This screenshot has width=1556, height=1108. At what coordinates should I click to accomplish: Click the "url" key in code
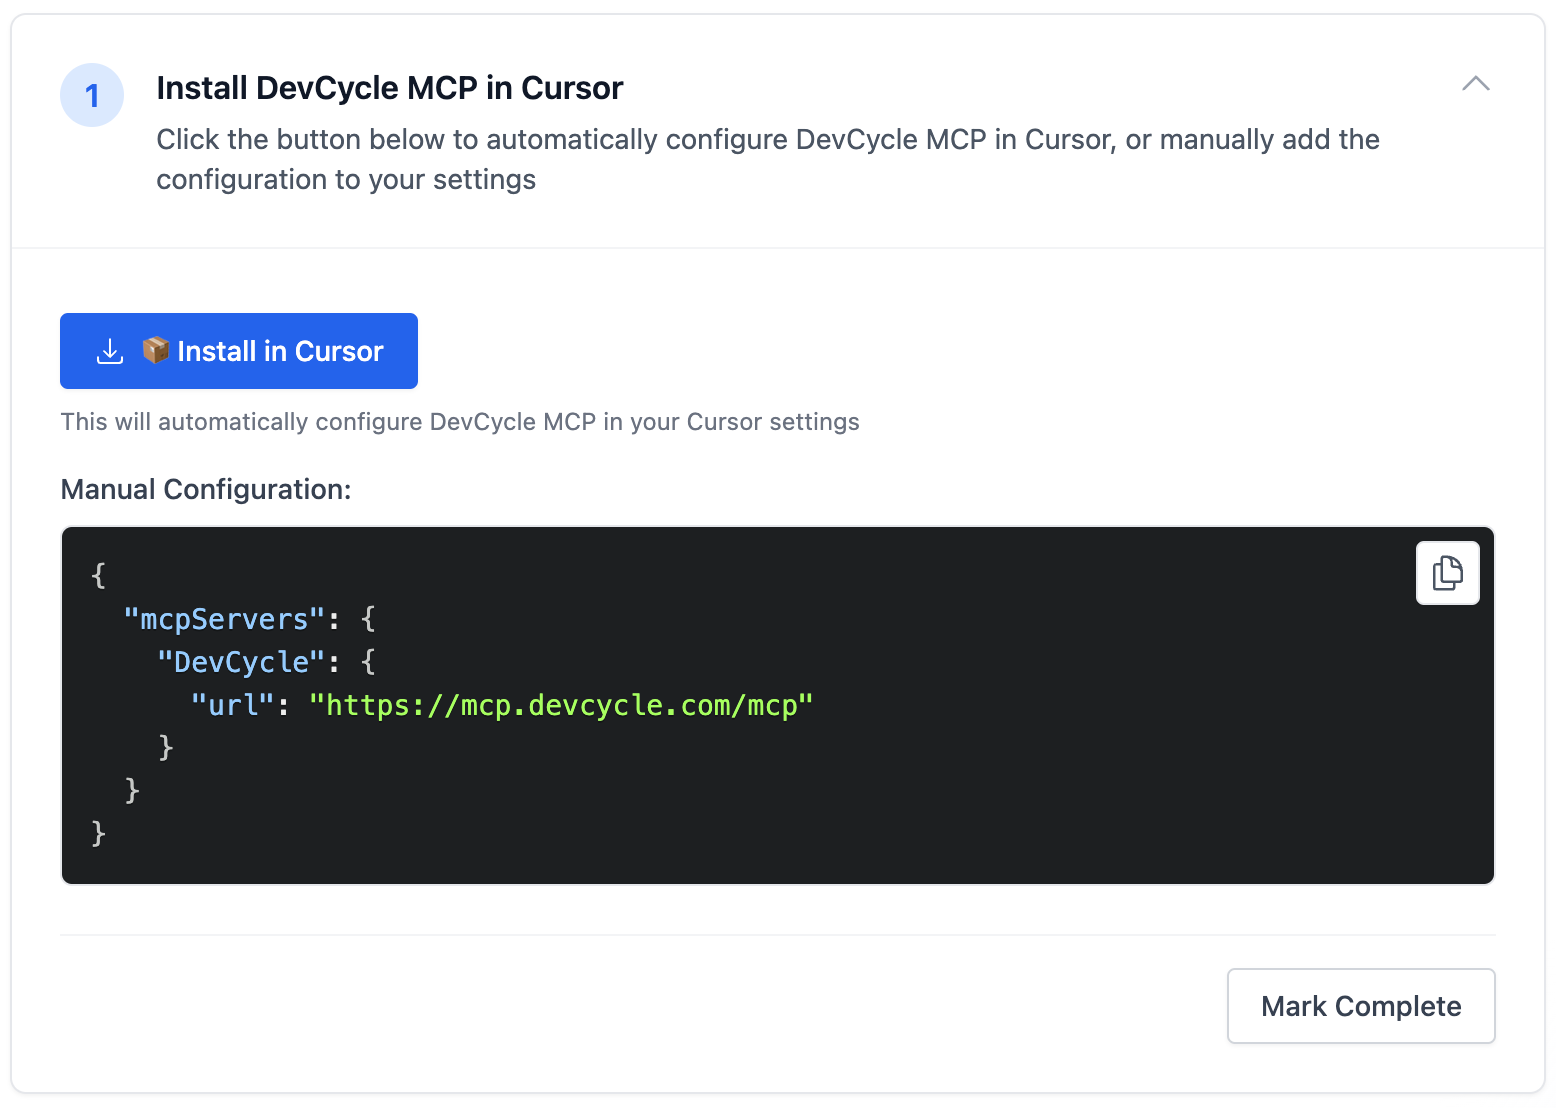pyautogui.click(x=232, y=705)
